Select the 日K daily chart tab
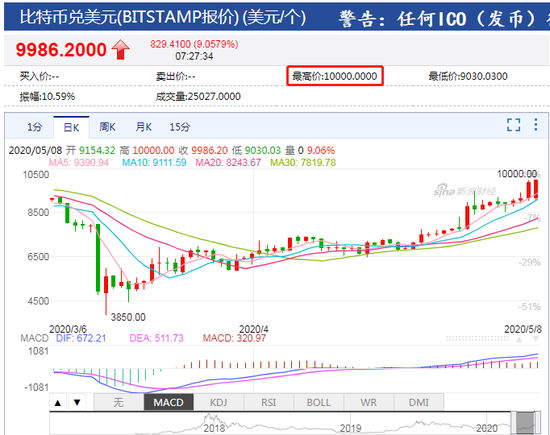 tap(71, 127)
